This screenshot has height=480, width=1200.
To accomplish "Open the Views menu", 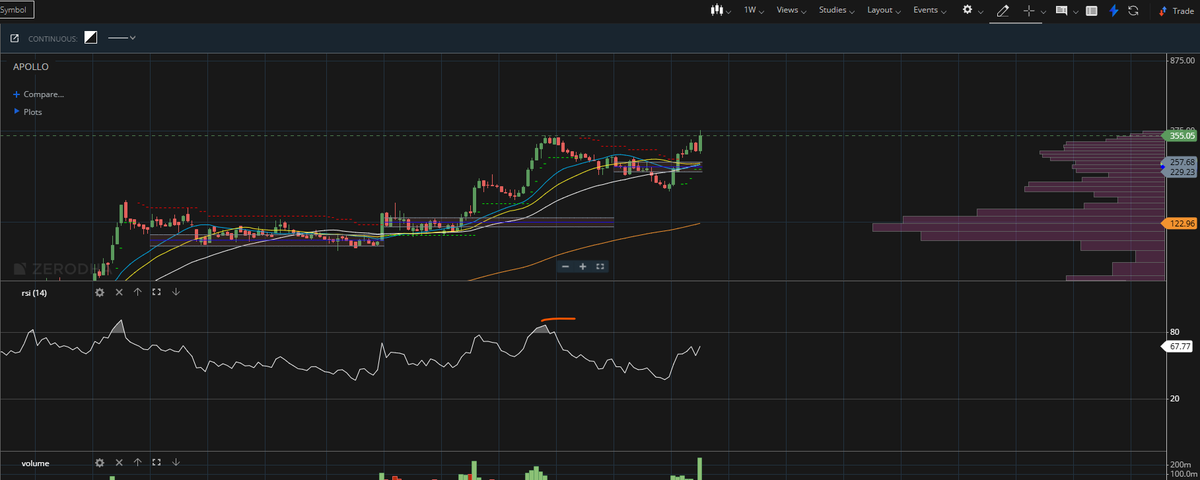I will tap(791, 10).
